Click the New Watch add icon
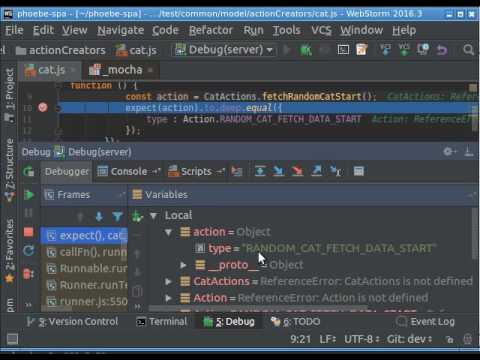Image resolution: width=480 pixels, height=360 pixels. pyautogui.click(x=137, y=216)
